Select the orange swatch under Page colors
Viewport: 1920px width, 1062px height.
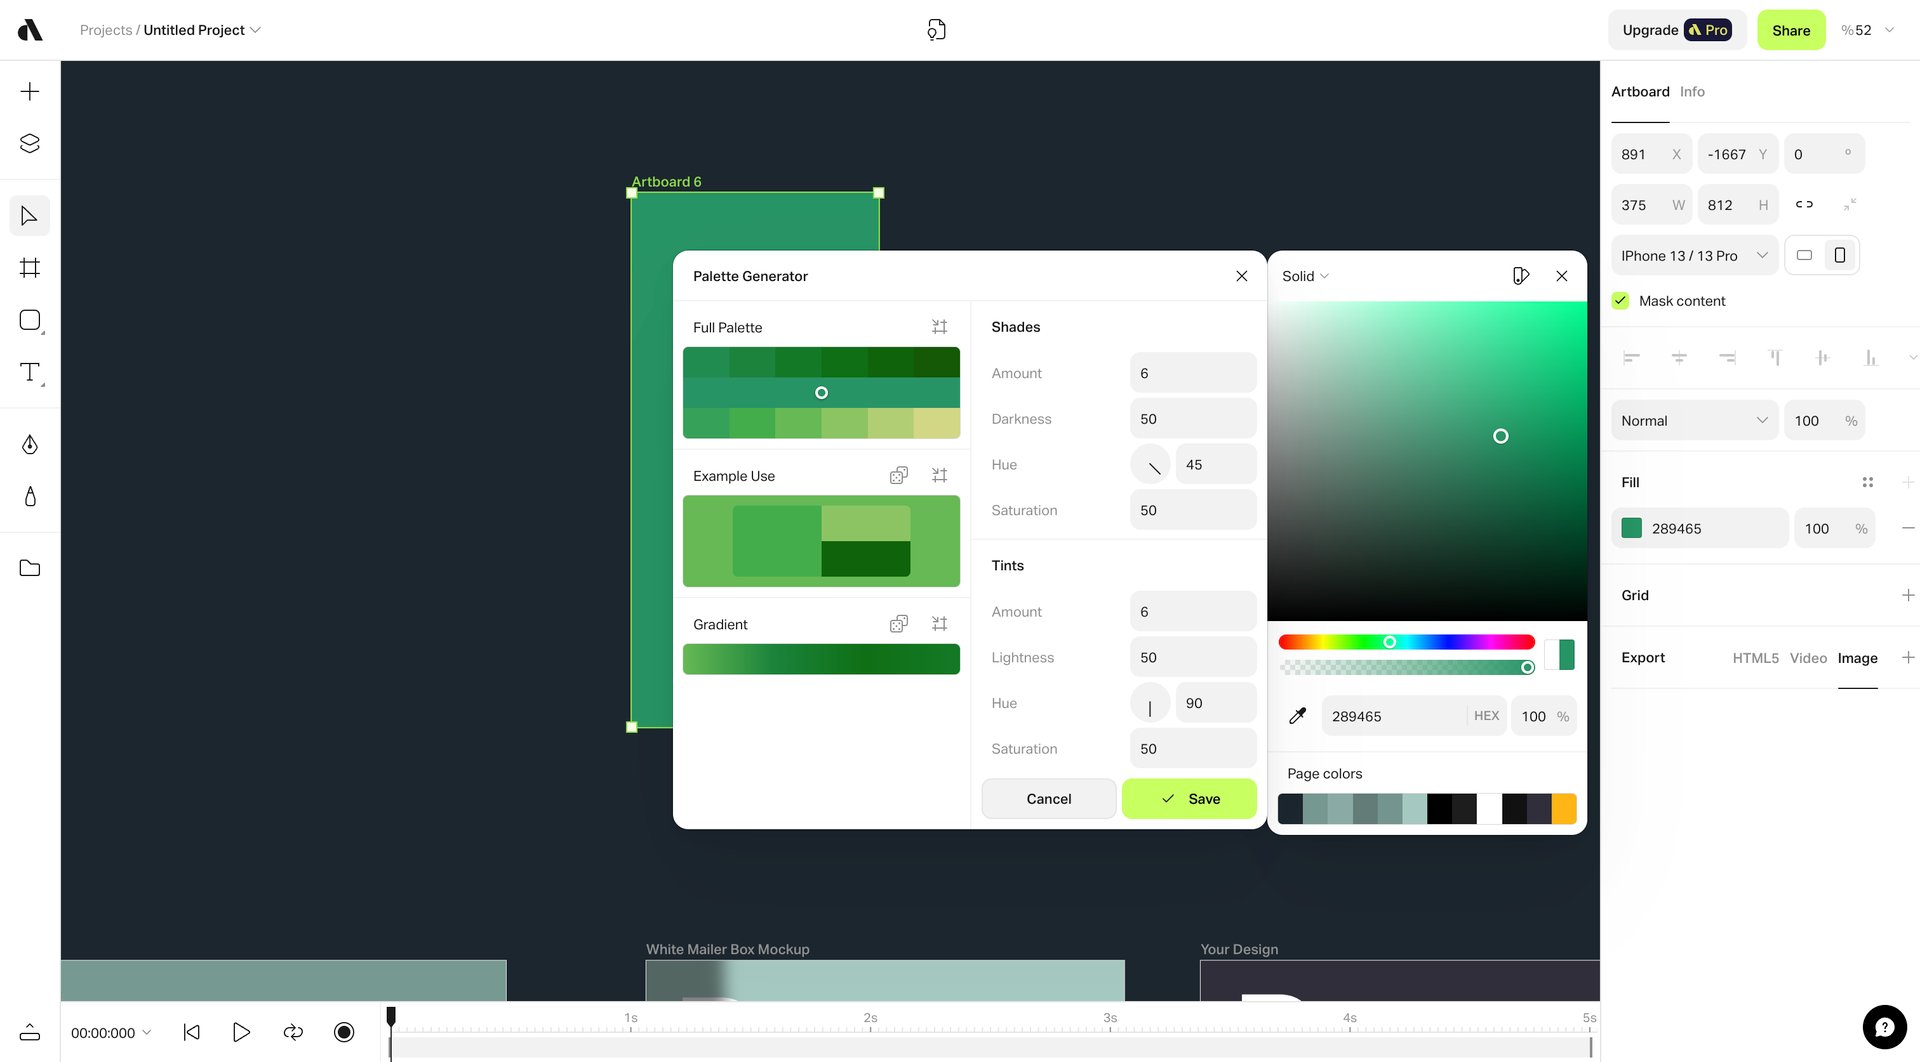(x=1565, y=809)
